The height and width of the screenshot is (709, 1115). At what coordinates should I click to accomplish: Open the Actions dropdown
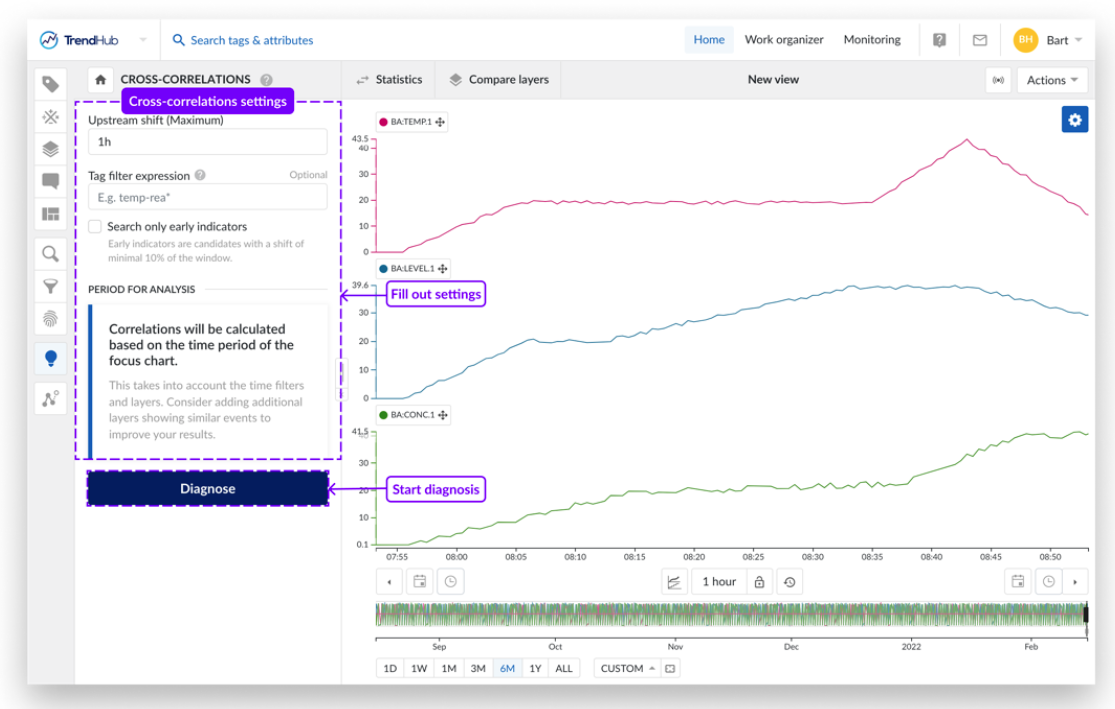1052,80
